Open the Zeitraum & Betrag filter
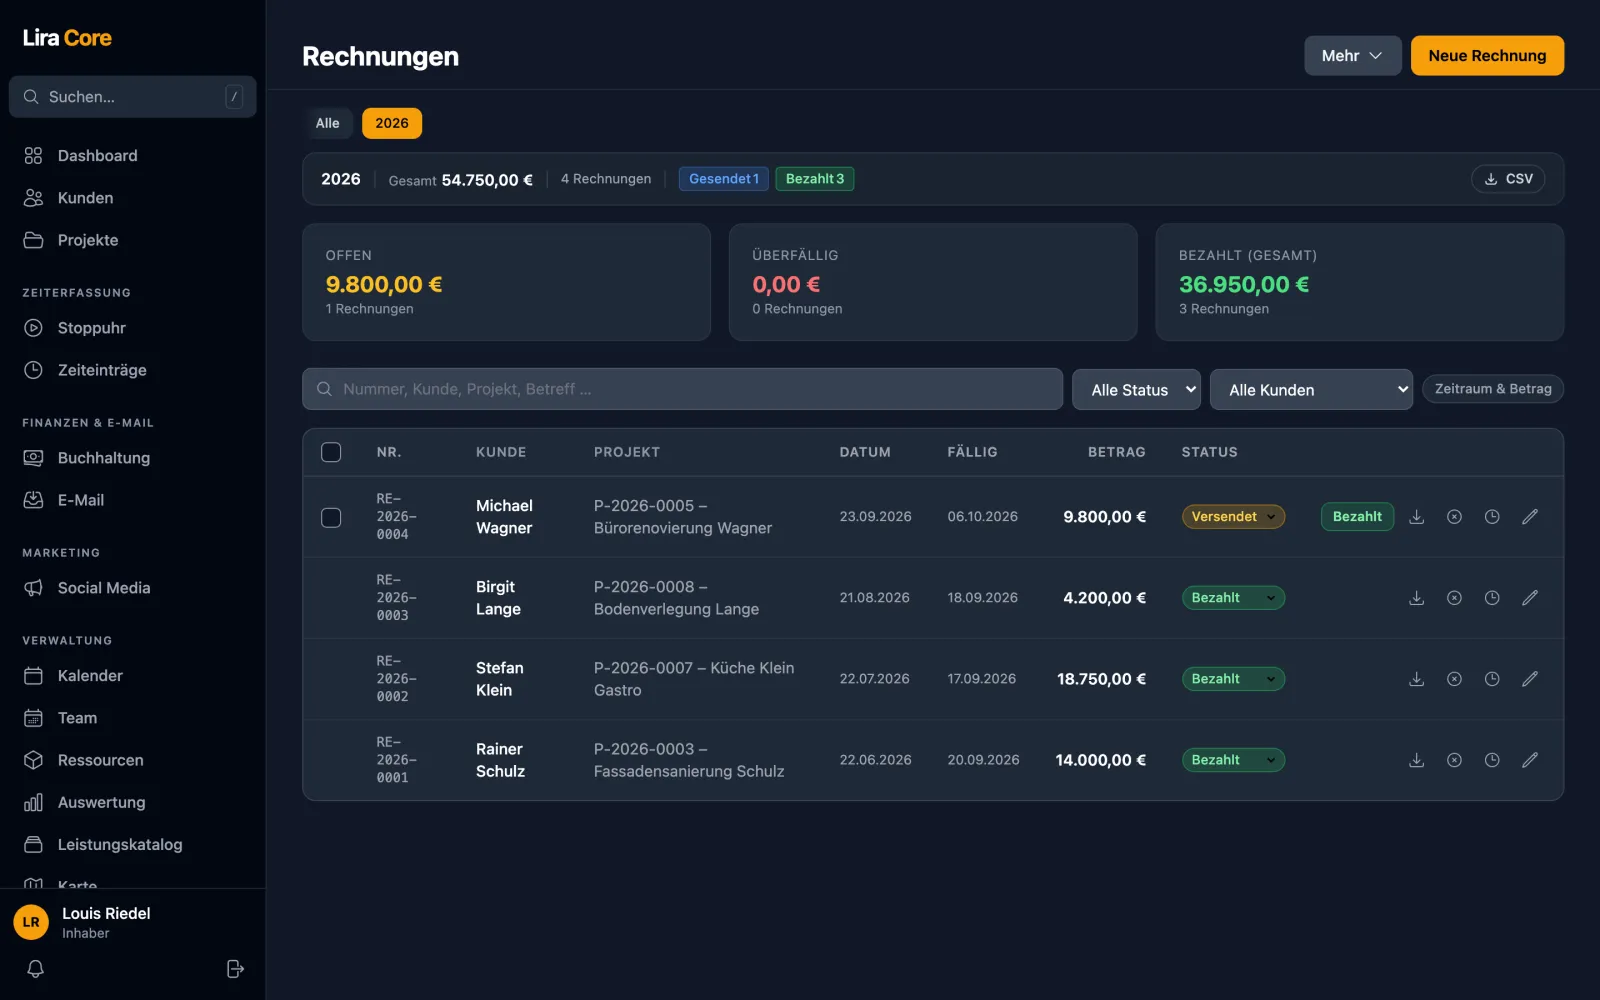Image resolution: width=1600 pixels, height=1000 pixels. [1493, 389]
